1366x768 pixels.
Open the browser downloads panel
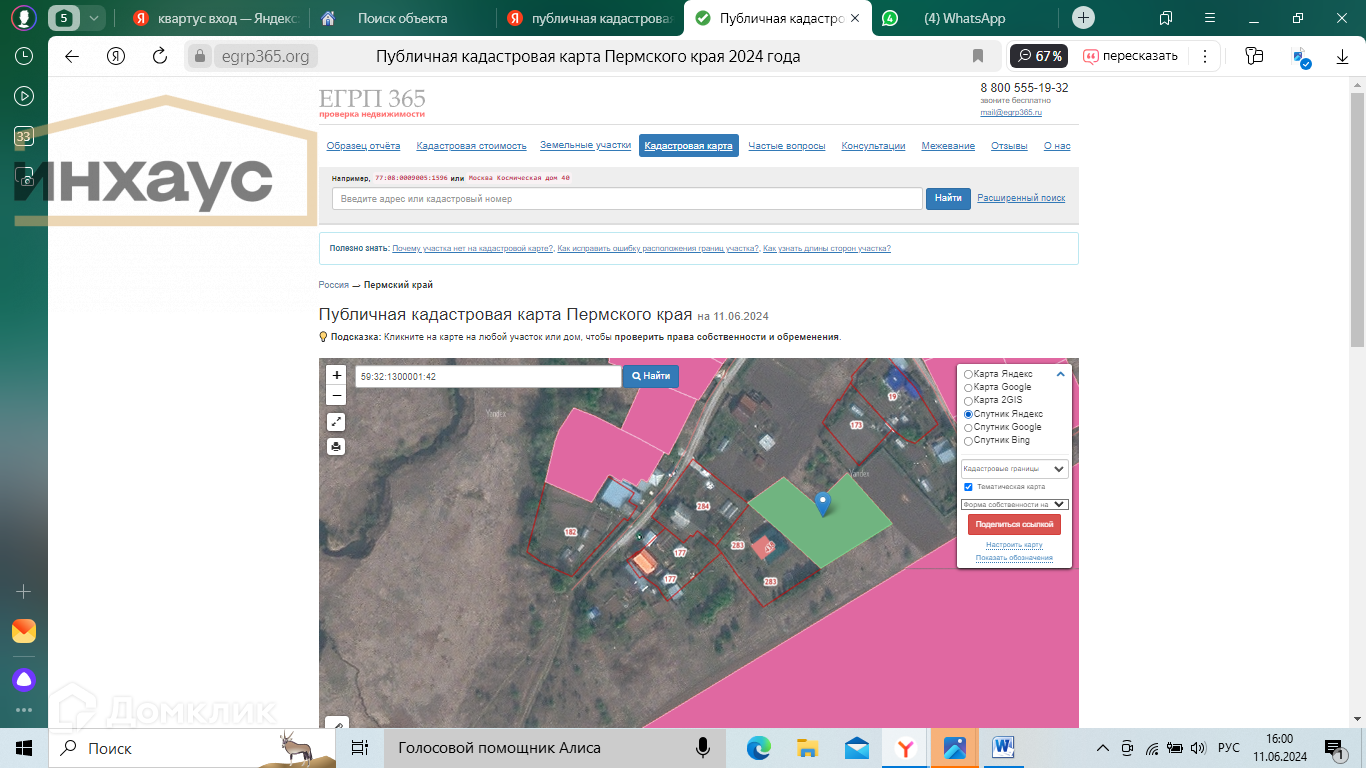(x=1343, y=56)
